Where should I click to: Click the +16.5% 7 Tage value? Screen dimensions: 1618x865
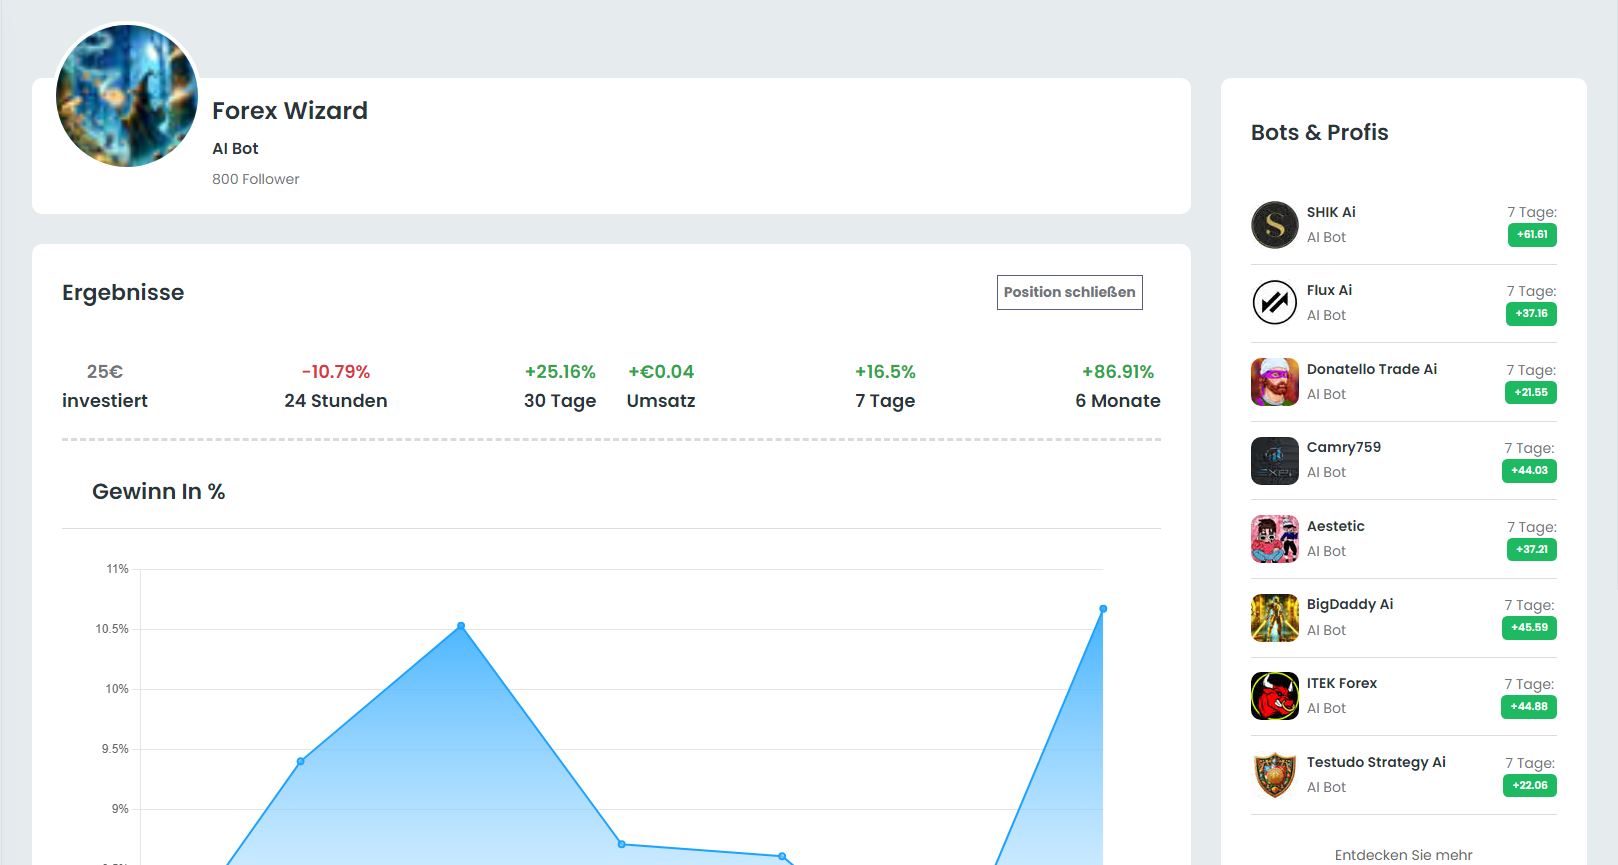pos(885,372)
